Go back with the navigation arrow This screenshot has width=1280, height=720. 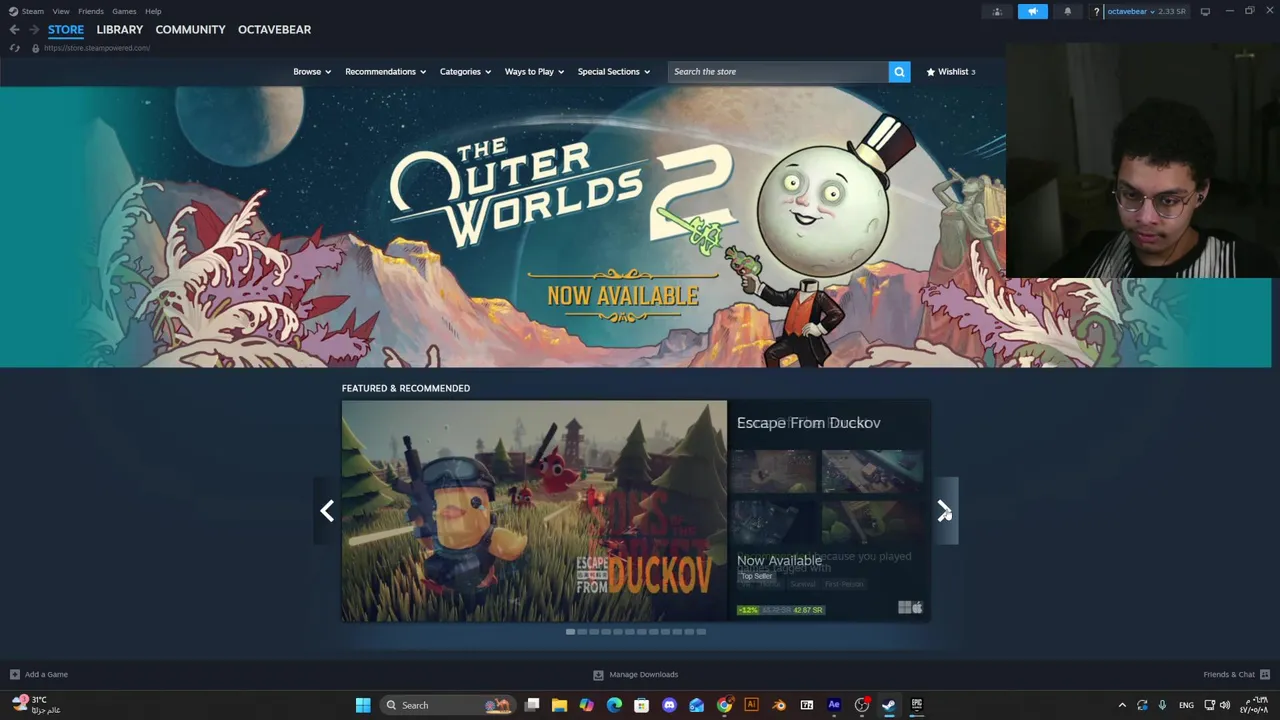(x=14, y=30)
